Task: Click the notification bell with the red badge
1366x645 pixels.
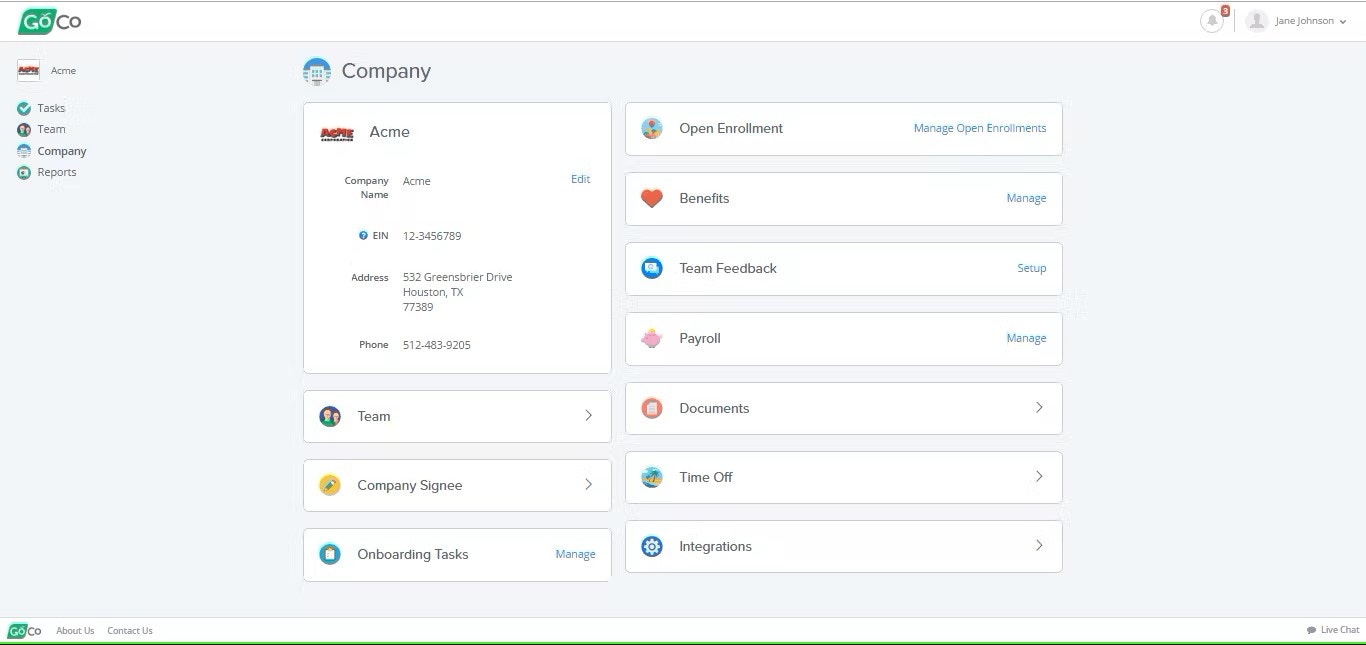Action: pos(1212,20)
